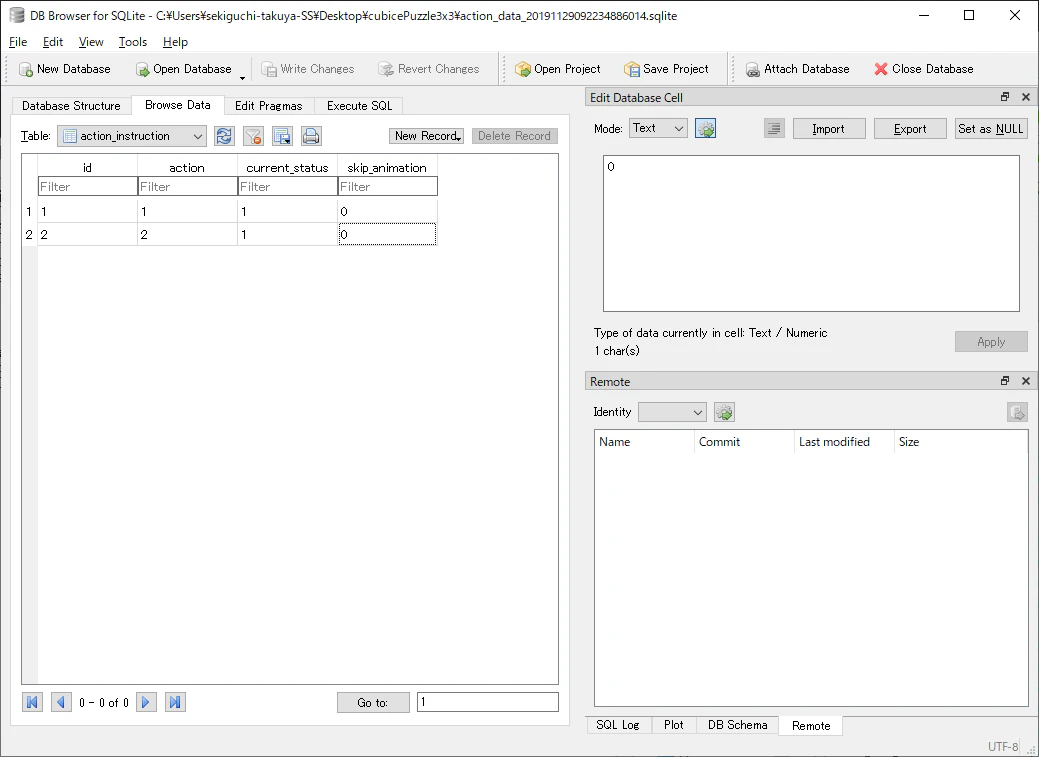This screenshot has width=1039, height=757.
Task: Expand Open Database recent files arrow
Action: click(243, 78)
